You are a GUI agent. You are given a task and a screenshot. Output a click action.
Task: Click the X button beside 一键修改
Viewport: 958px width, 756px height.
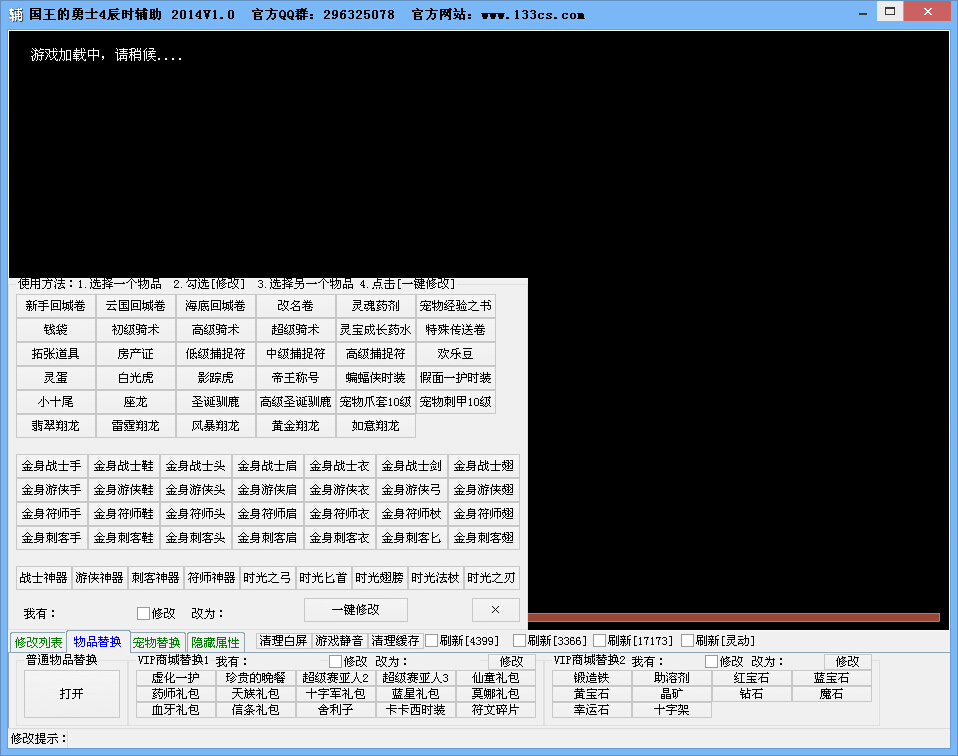coord(495,609)
